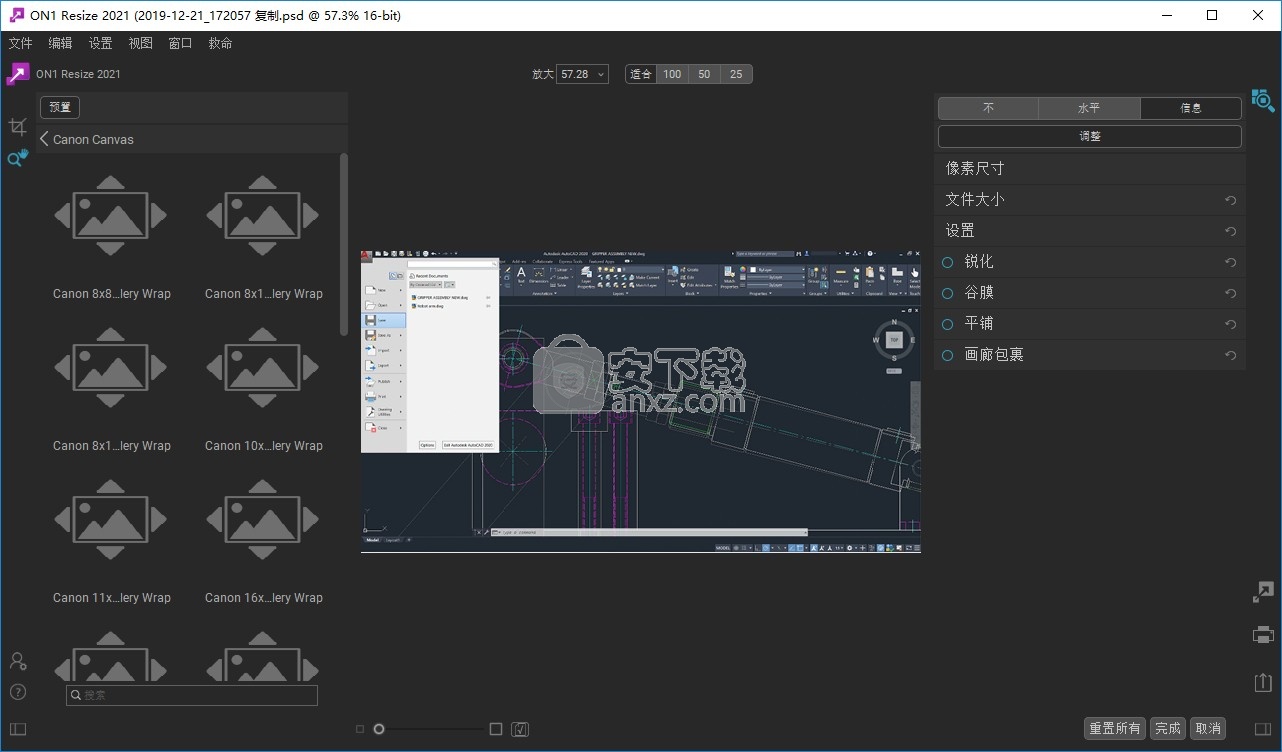Screen dimensions: 1282x752
Task: Open the help question mark icon
Action: [x=17, y=692]
